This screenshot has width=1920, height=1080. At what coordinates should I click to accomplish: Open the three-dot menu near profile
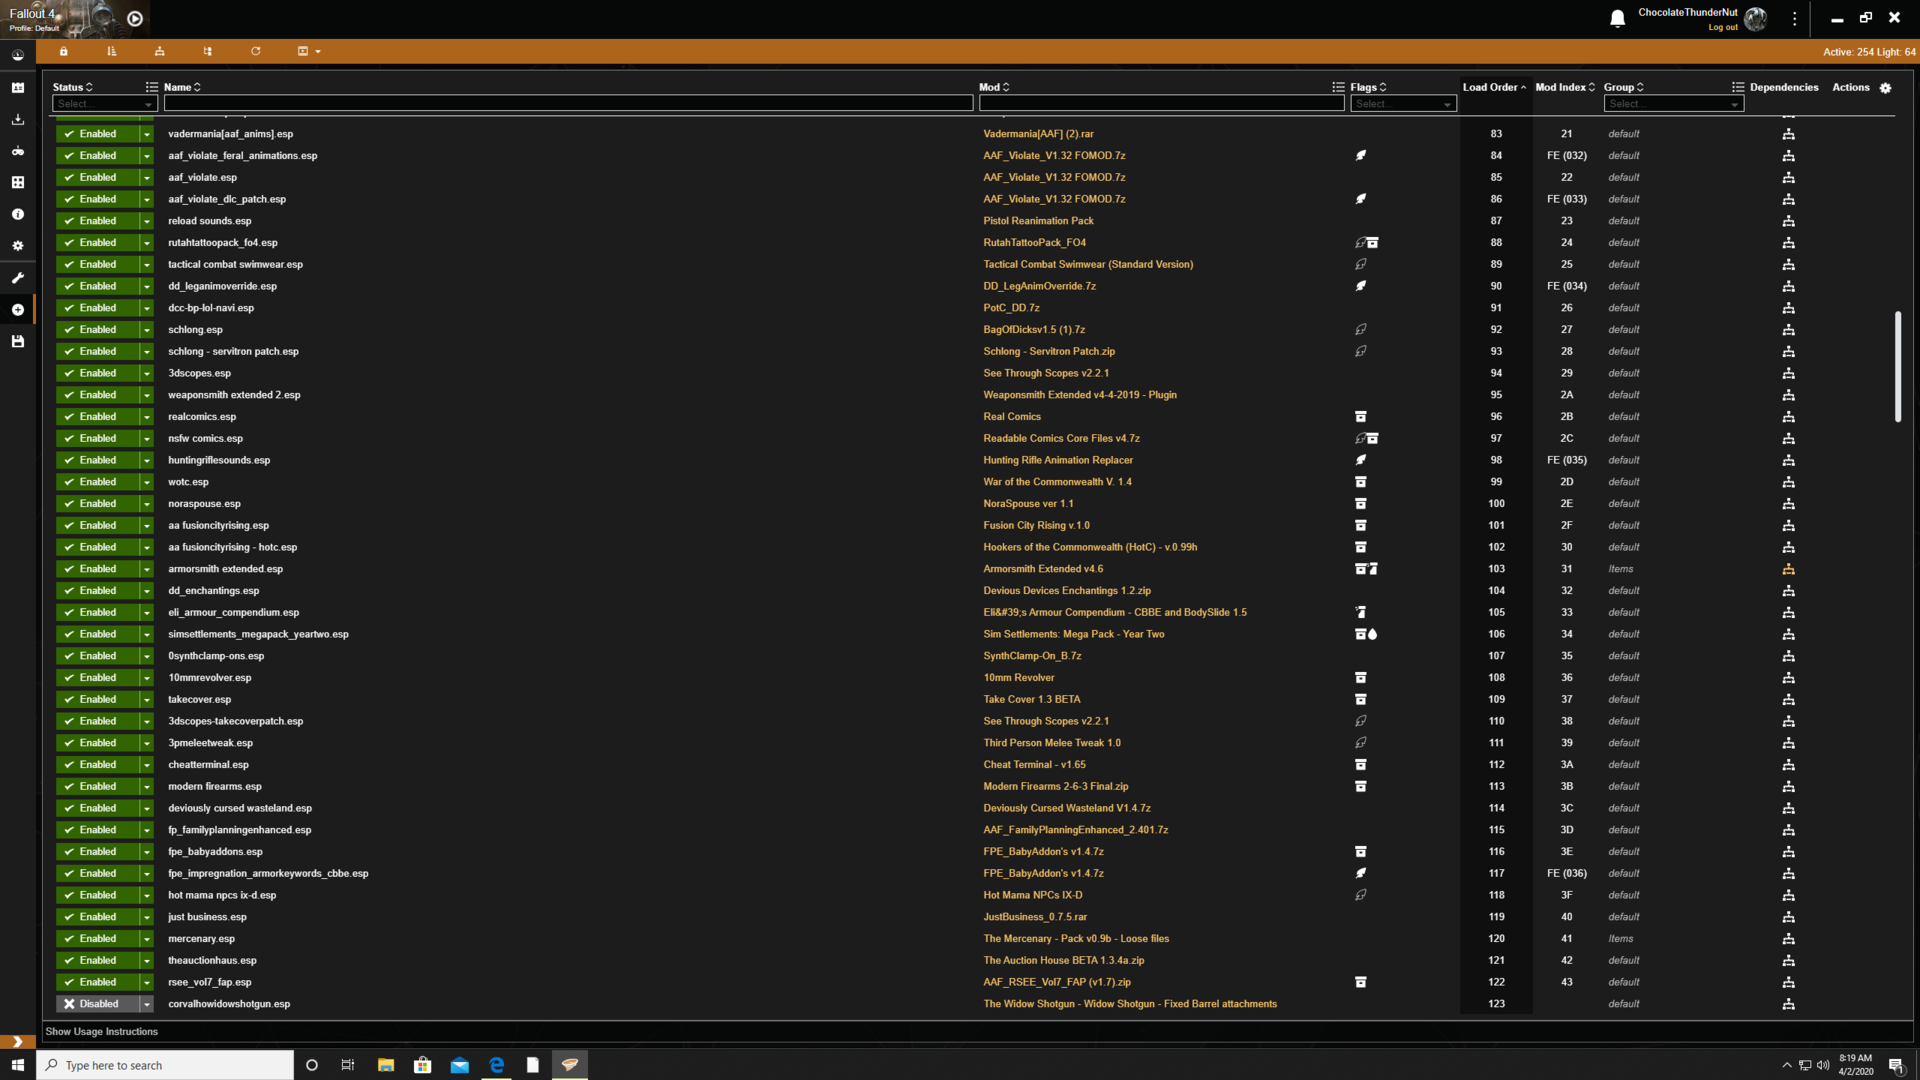pos(1794,18)
